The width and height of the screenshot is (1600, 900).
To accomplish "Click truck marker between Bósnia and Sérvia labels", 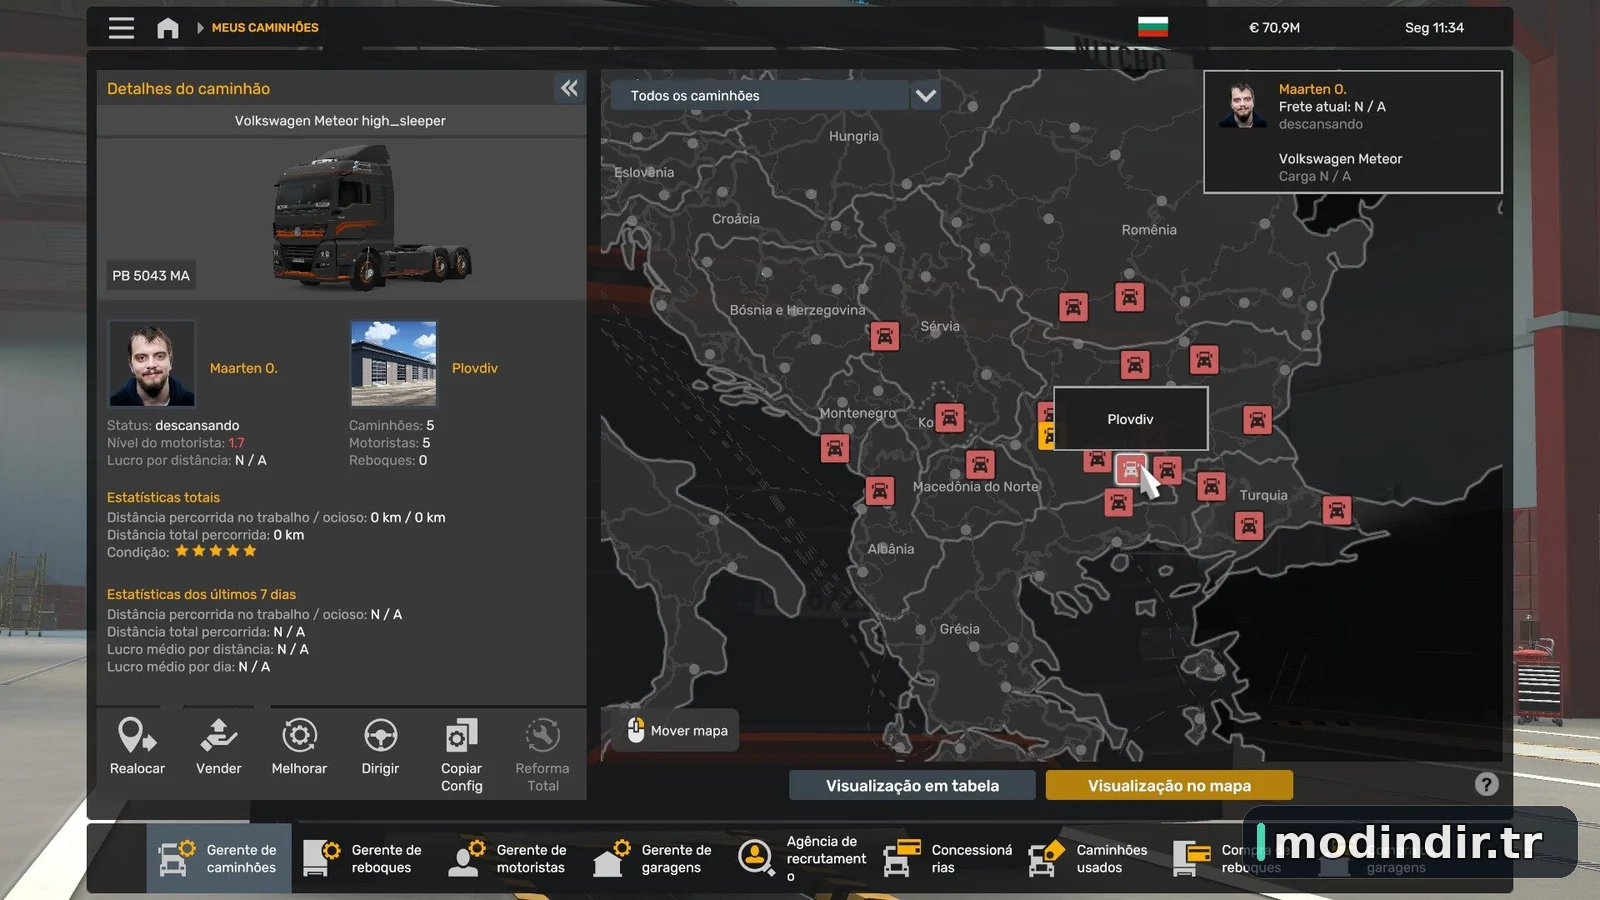I will 884,336.
